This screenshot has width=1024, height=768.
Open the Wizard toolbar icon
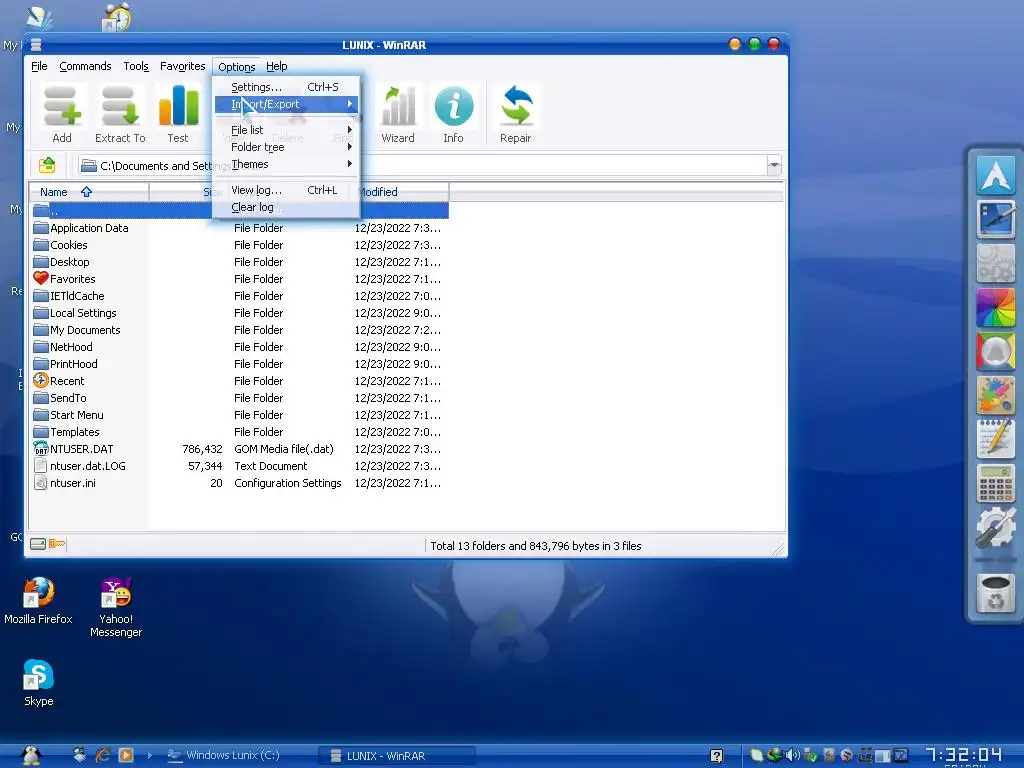(398, 114)
